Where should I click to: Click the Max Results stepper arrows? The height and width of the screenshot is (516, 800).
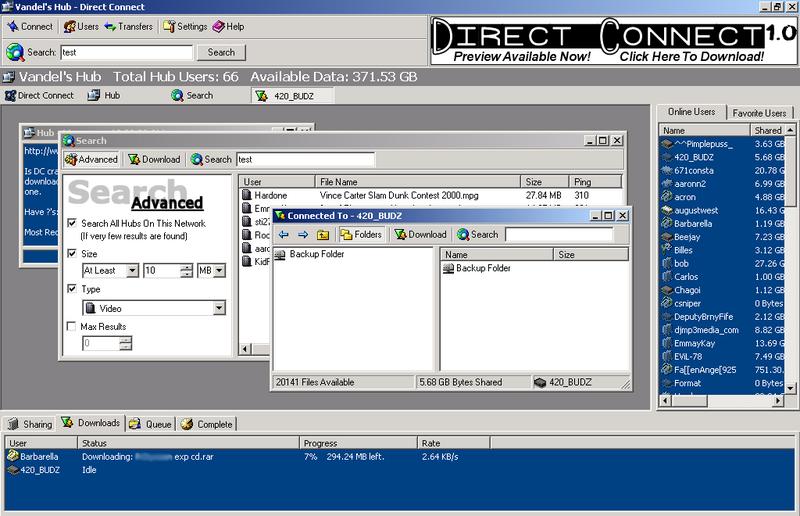(126, 343)
